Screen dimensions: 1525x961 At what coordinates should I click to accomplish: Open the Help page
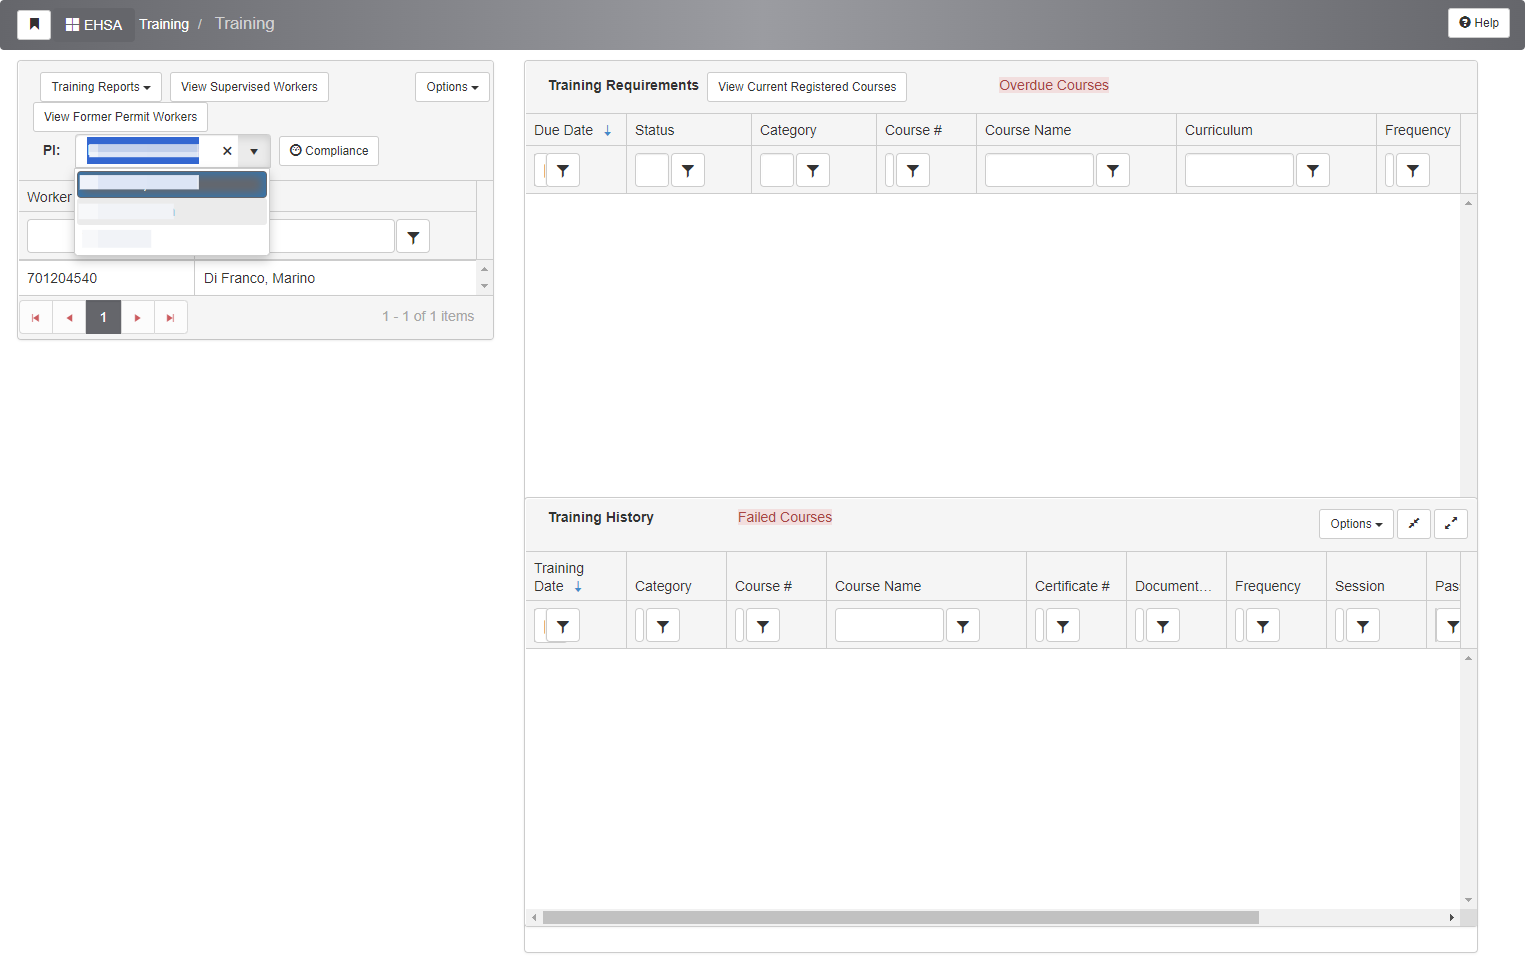coord(1478,23)
